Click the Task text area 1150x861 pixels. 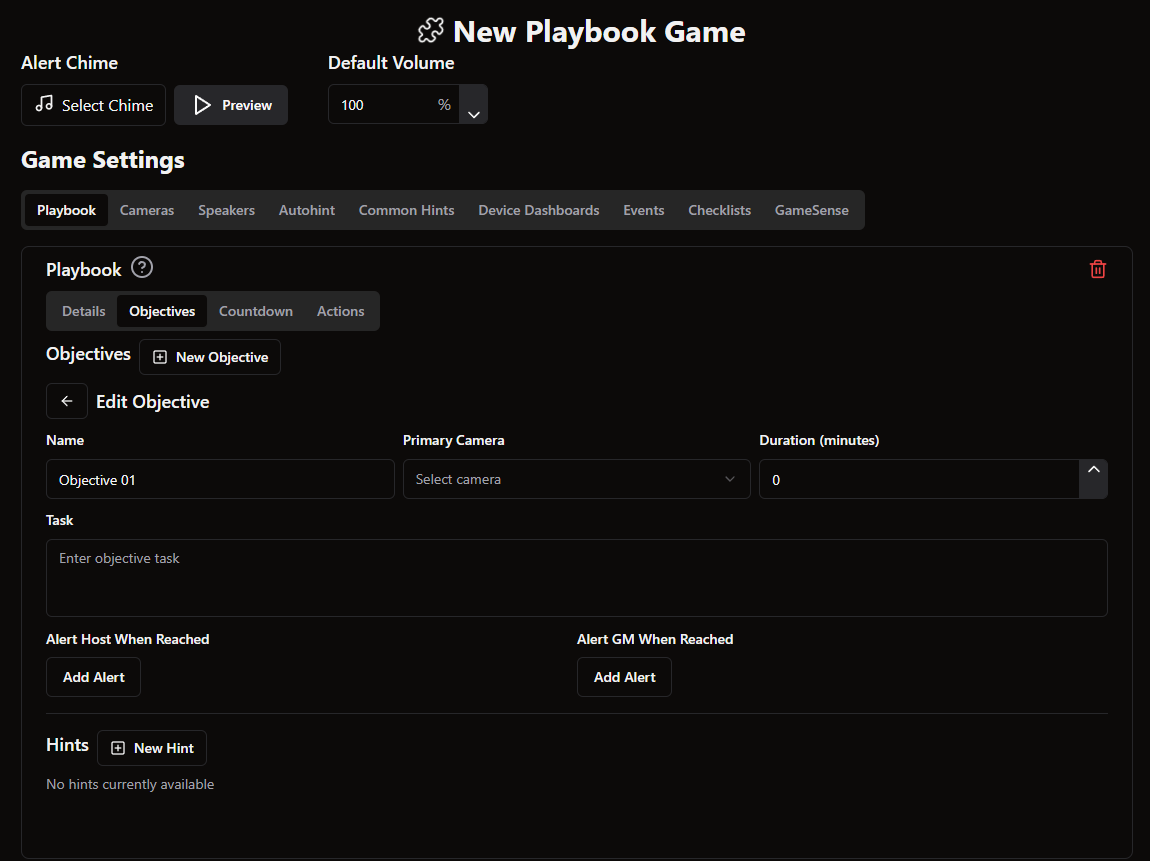[x=576, y=578]
